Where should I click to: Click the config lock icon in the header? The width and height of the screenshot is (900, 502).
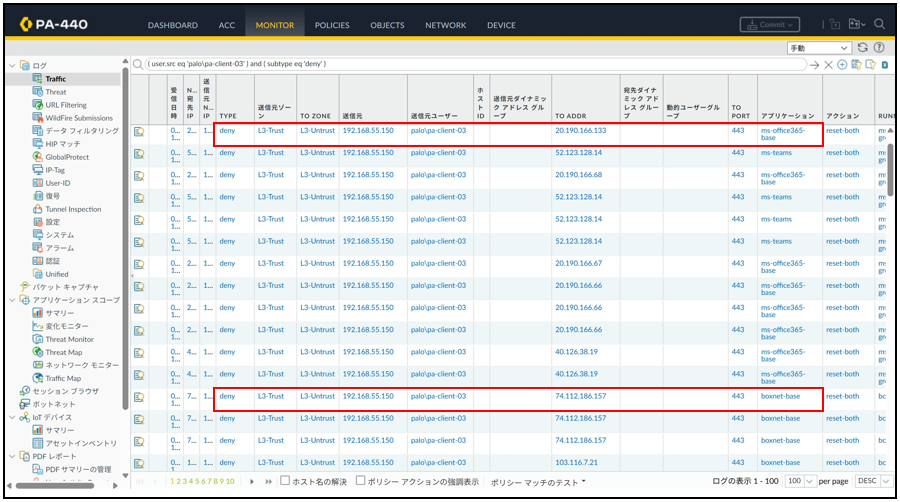tap(835, 24)
